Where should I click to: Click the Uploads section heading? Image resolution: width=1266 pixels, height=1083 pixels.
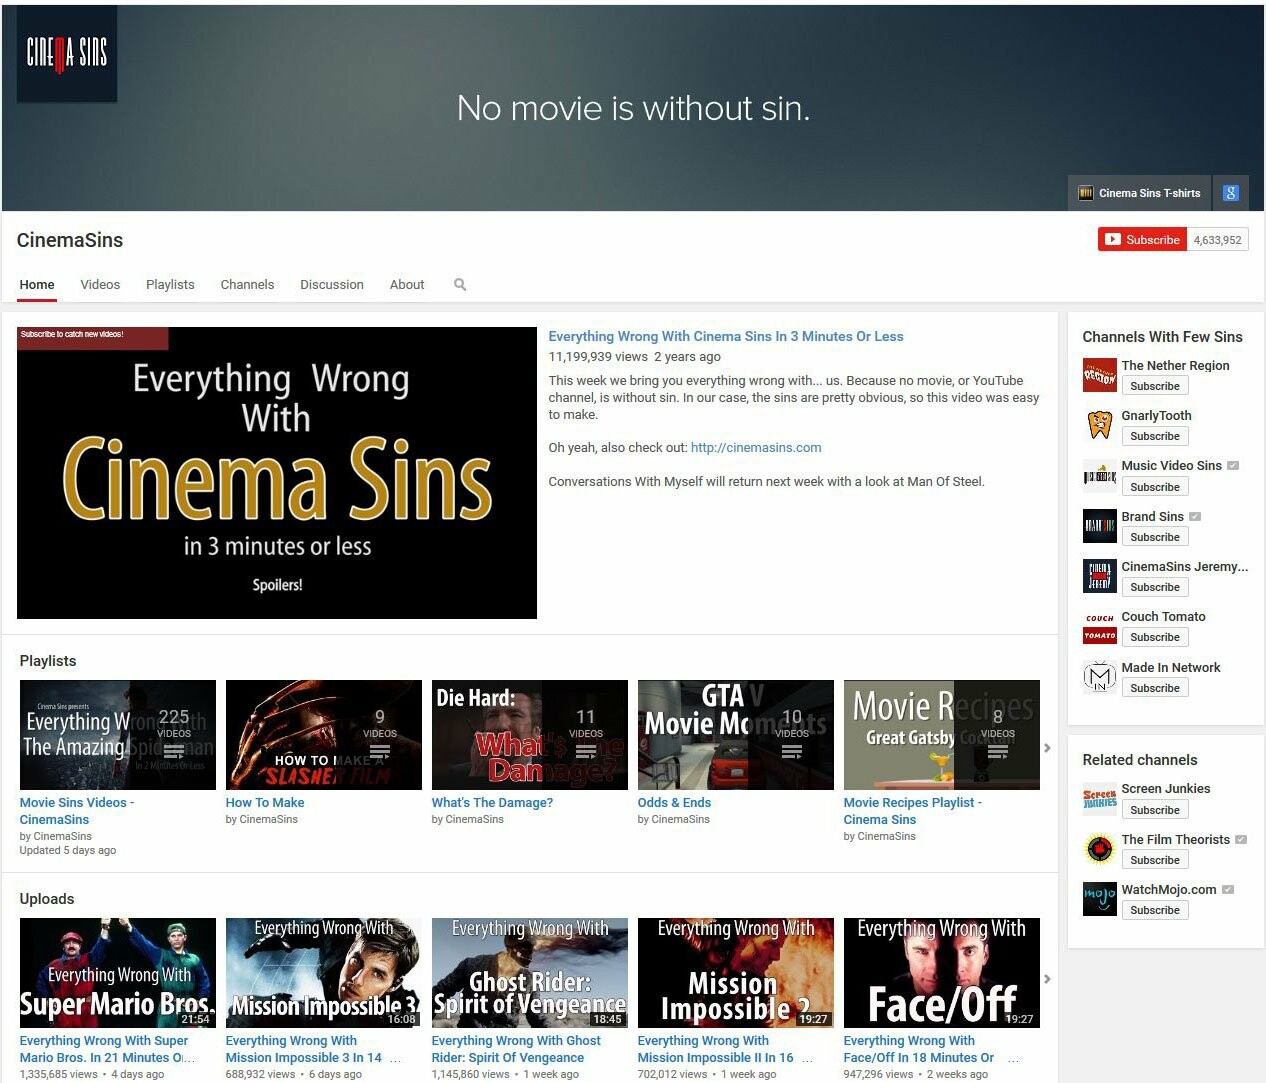pos(47,899)
